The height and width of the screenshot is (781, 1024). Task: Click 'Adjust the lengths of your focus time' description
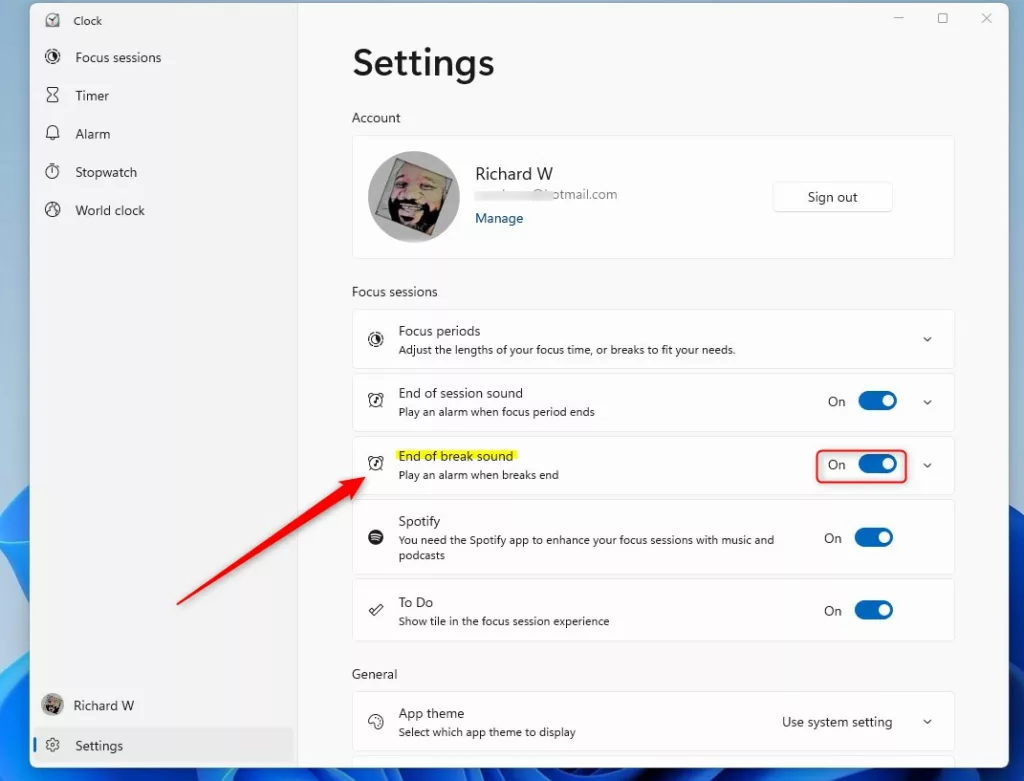pyautogui.click(x=567, y=350)
